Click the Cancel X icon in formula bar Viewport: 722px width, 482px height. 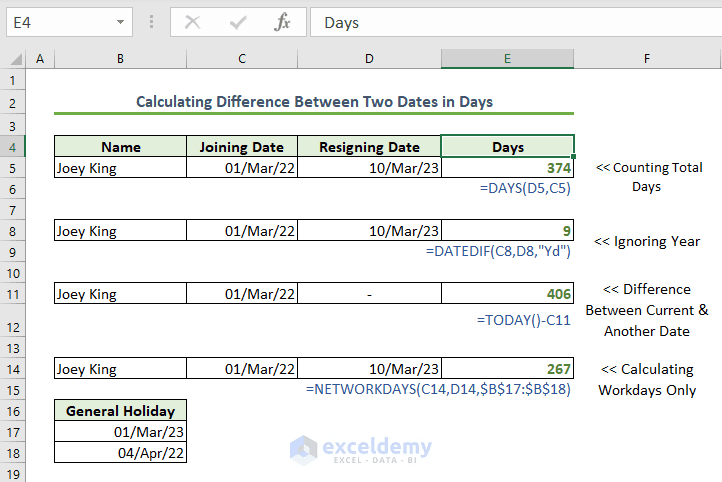192,22
